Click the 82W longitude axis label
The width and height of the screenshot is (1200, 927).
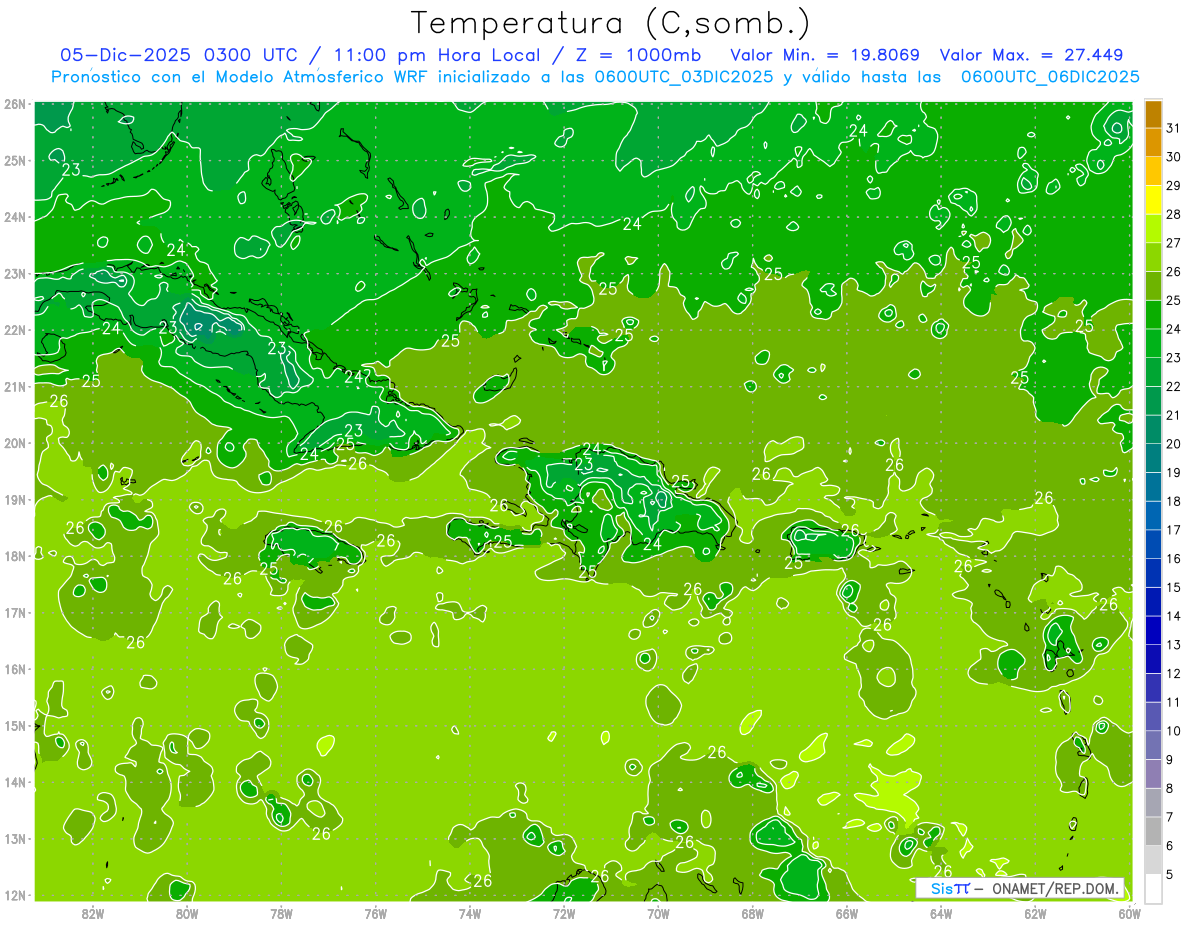pyautogui.click(x=93, y=913)
